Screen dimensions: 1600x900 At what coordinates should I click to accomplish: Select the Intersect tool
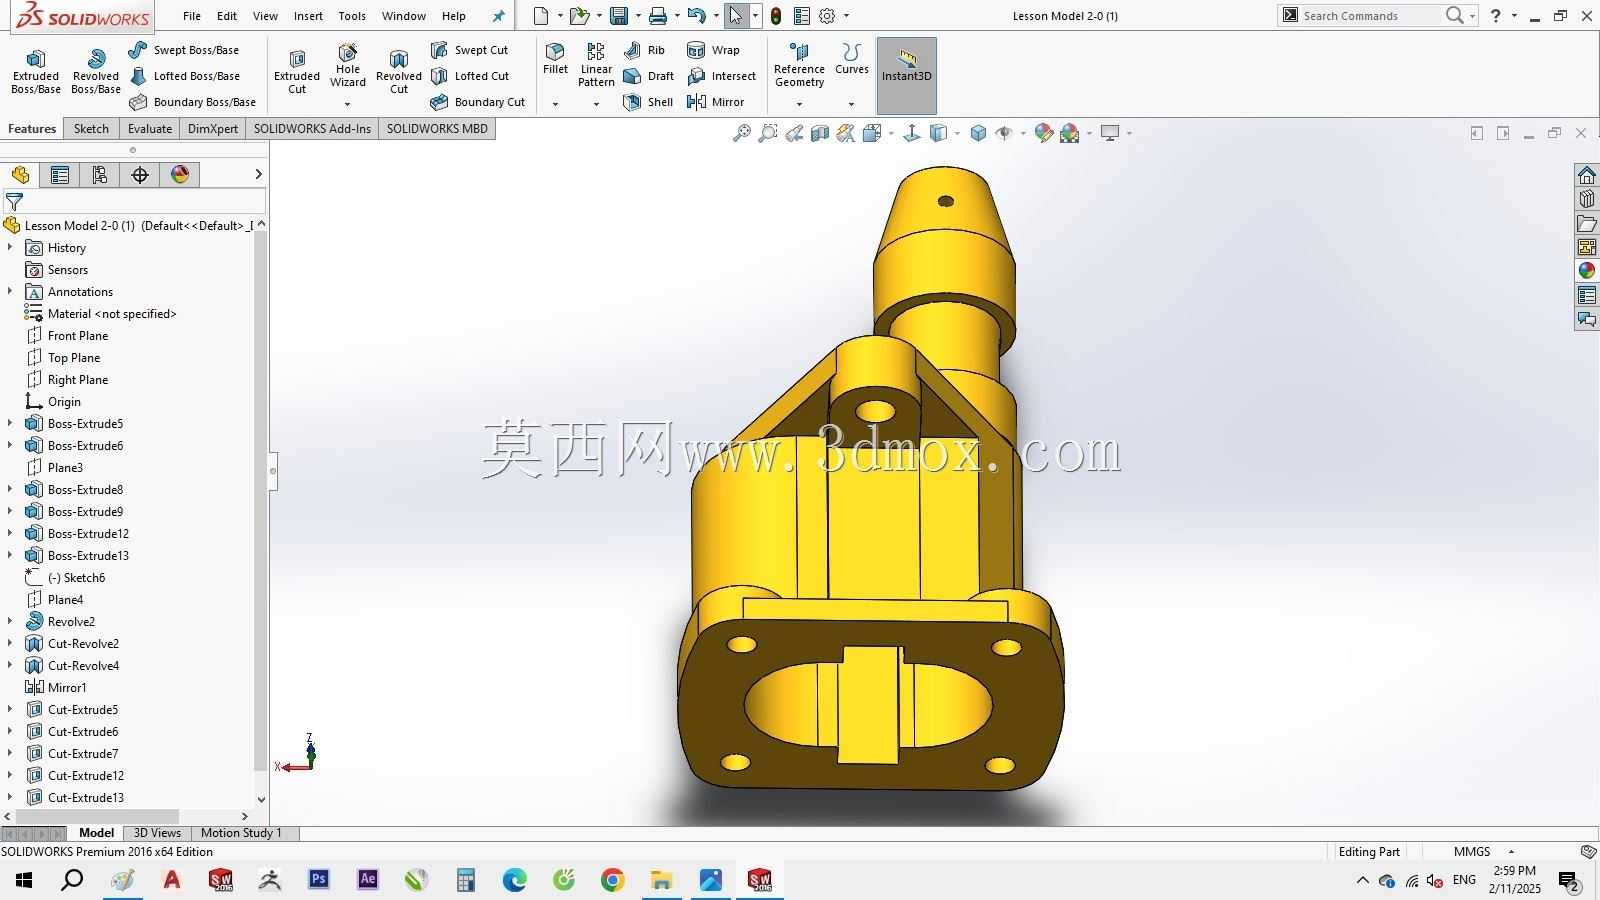click(x=721, y=76)
